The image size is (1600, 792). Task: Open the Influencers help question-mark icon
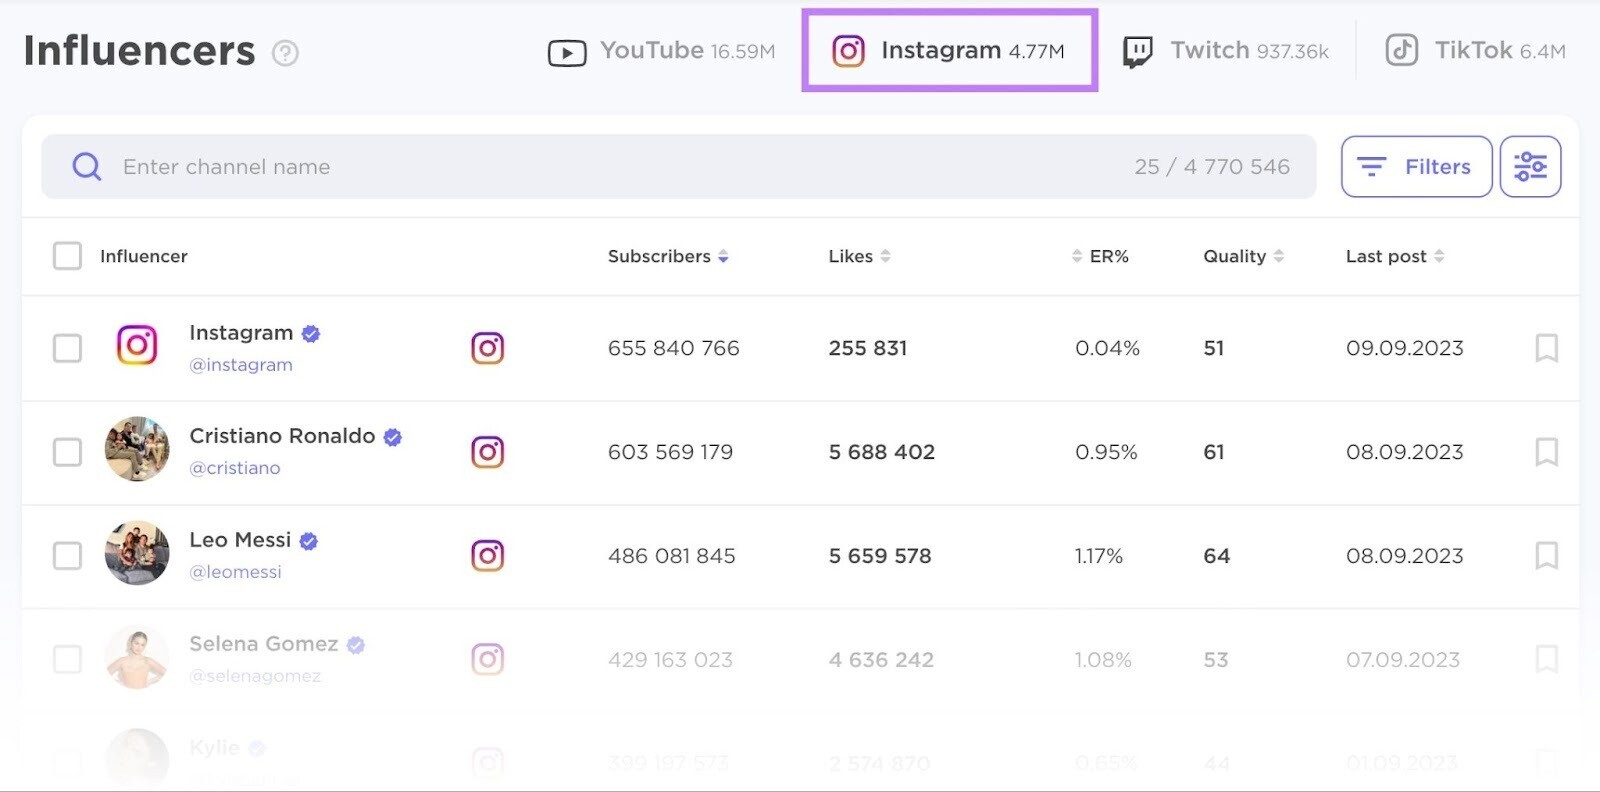[x=285, y=53]
